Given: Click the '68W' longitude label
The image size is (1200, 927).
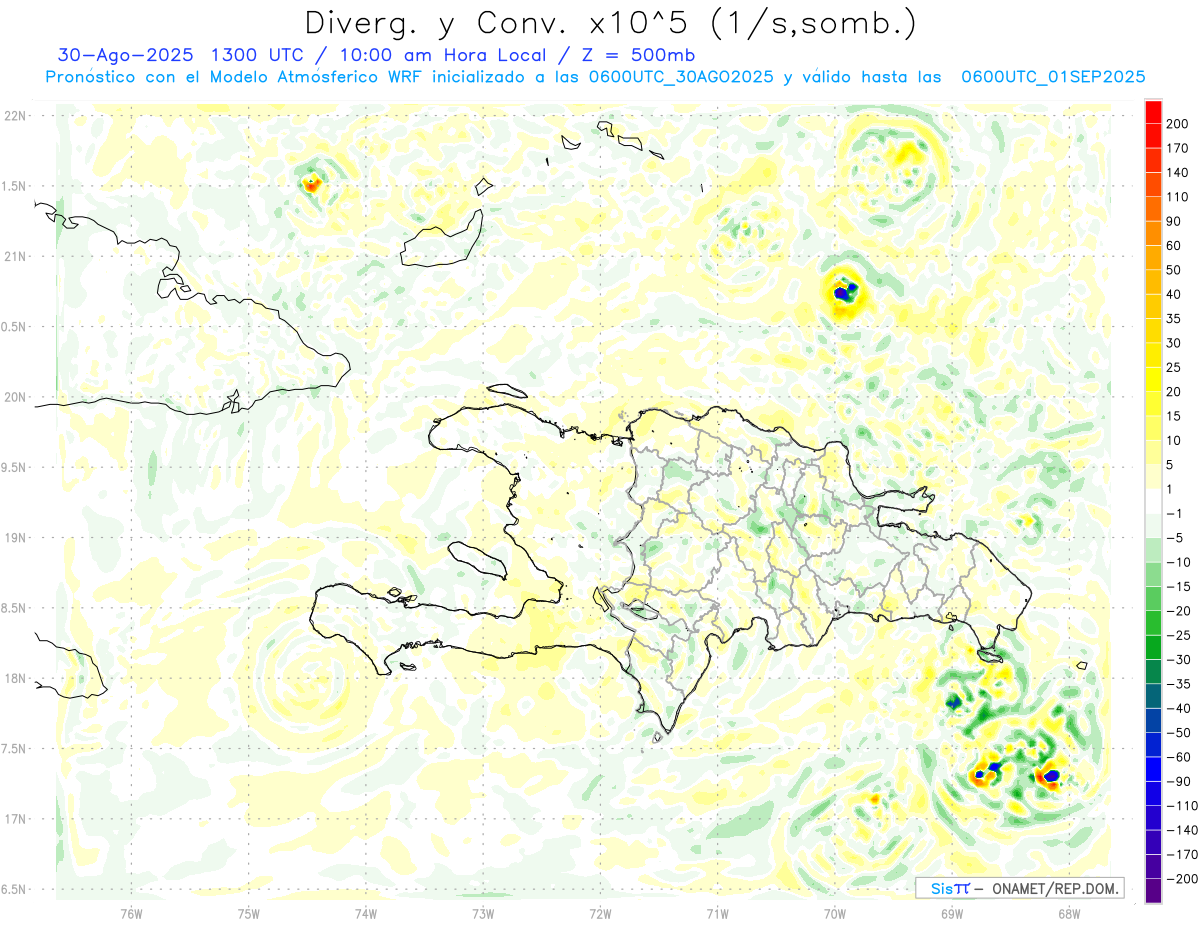Looking at the screenshot, I should pos(1068,913).
